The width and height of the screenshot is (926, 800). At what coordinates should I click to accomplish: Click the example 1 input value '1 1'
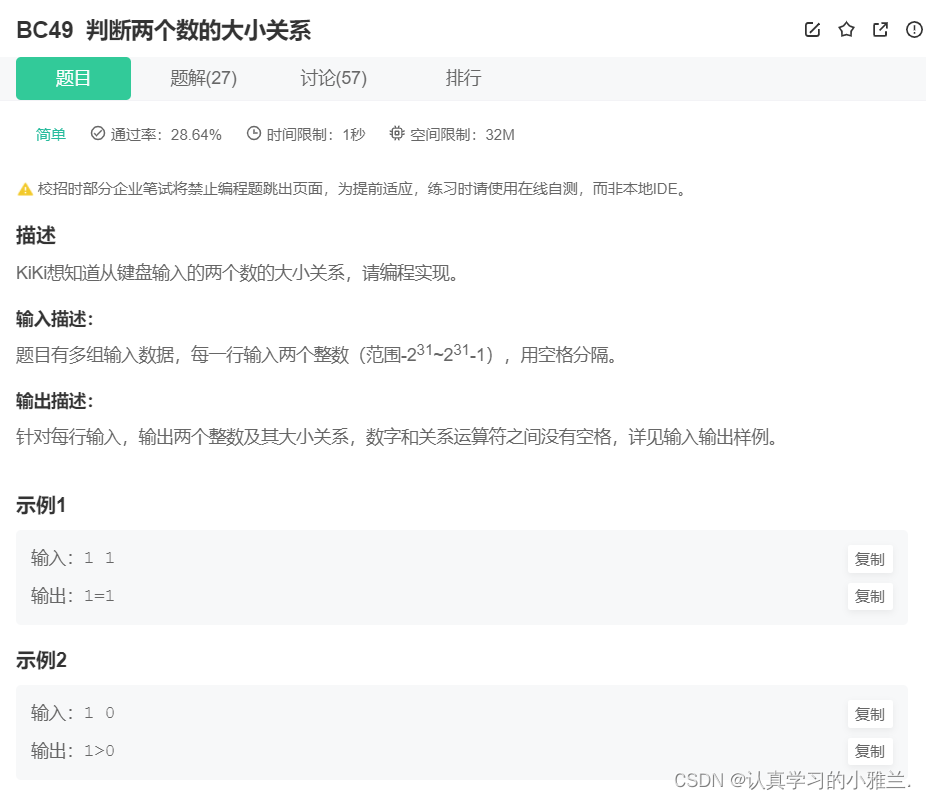pos(99,558)
